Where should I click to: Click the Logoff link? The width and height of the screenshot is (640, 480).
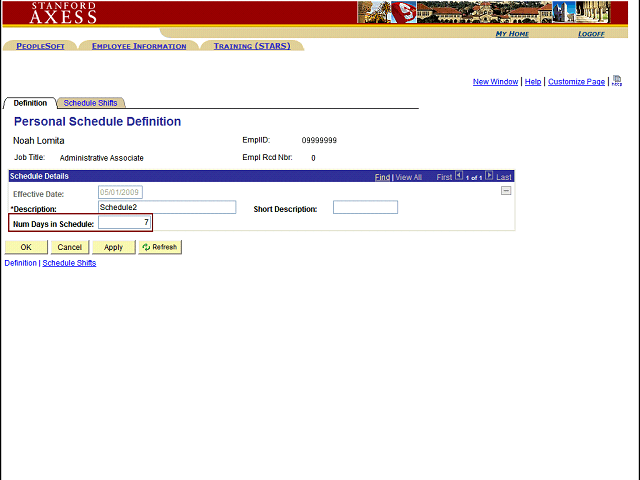(x=591, y=33)
